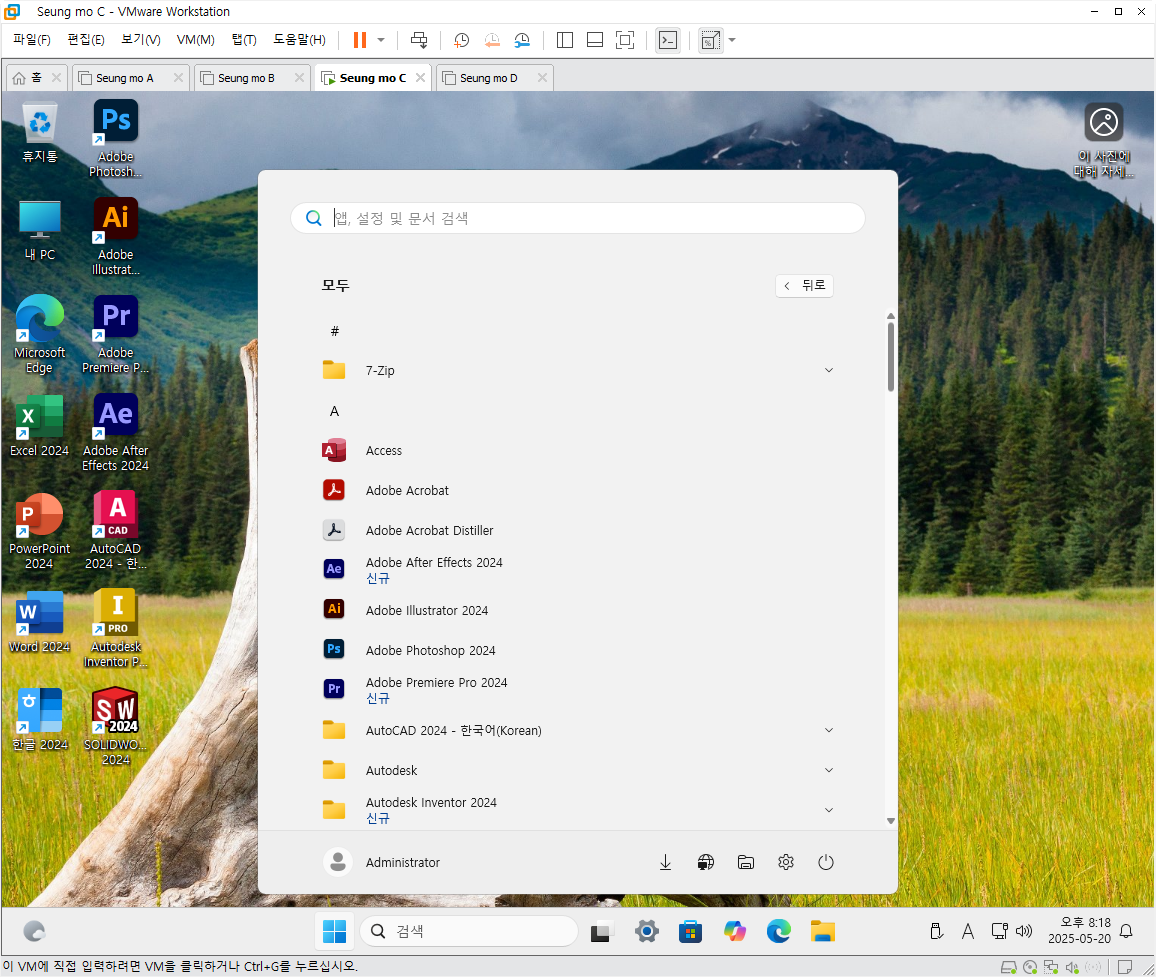Expand the Autodesk folder chevron
The height and width of the screenshot is (977, 1156).
coord(829,770)
